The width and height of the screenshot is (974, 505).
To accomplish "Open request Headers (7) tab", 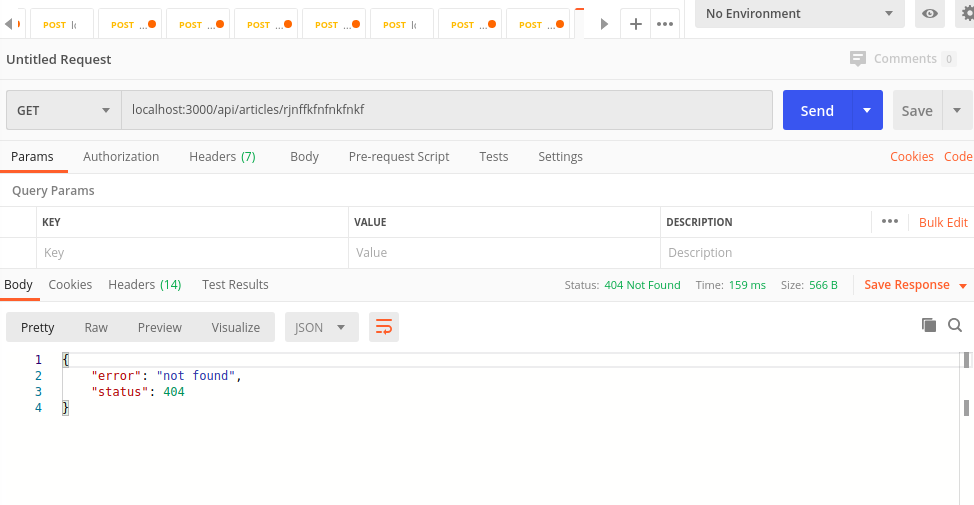I will pos(222,157).
